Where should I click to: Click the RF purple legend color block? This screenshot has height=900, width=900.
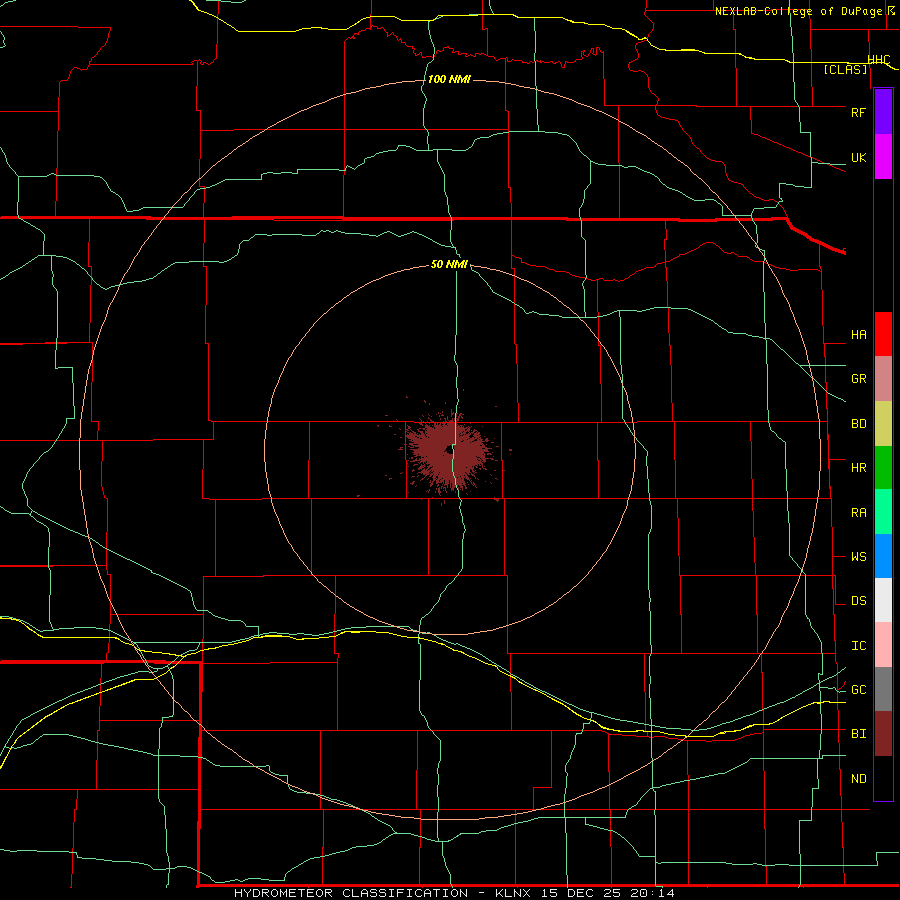[x=883, y=112]
